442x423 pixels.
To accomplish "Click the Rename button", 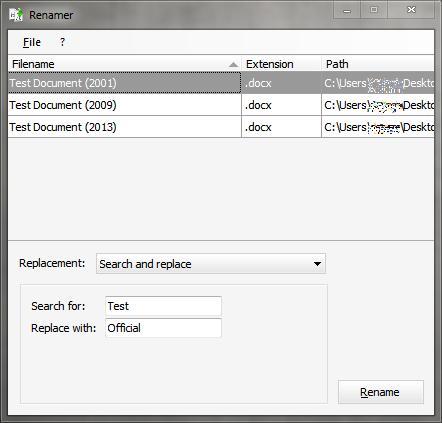I will (x=381, y=392).
